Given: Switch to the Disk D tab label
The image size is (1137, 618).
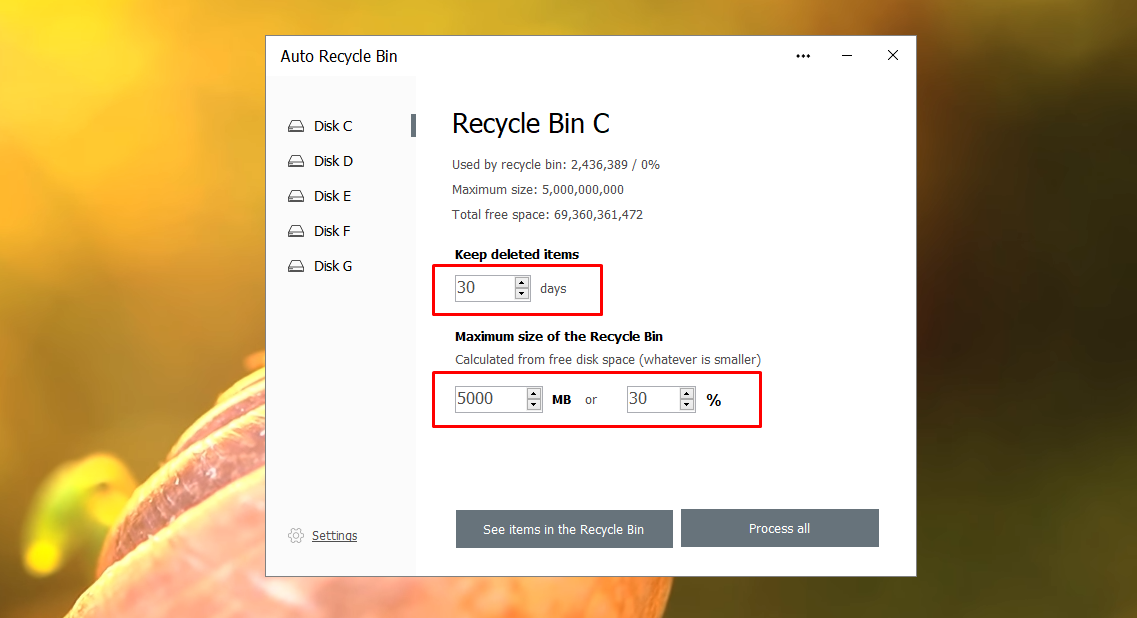Looking at the screenshot, I should tap(333, 161).
